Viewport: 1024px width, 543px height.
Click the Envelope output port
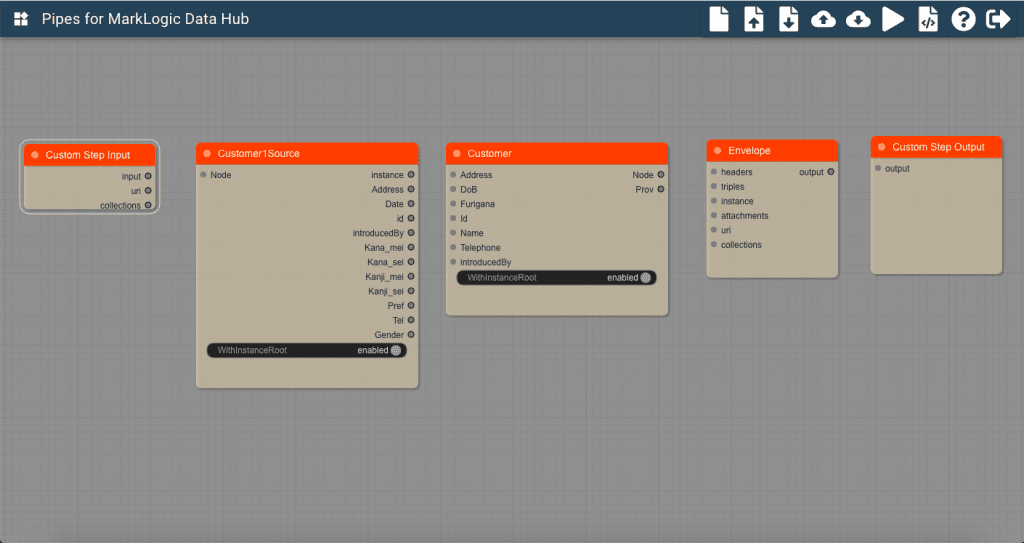830,172
